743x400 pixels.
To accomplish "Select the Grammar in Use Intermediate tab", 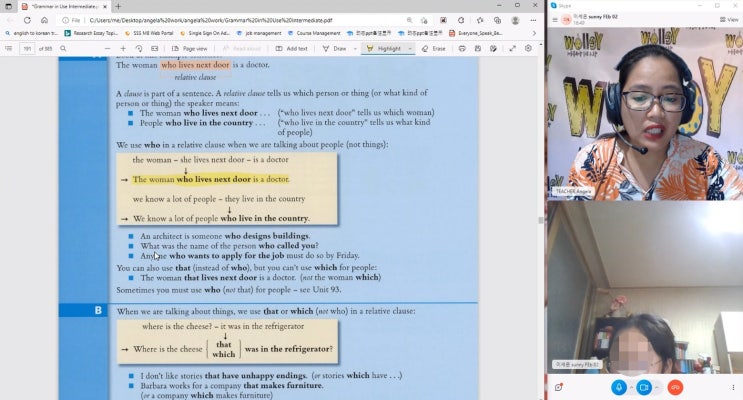I will (62, 6).
